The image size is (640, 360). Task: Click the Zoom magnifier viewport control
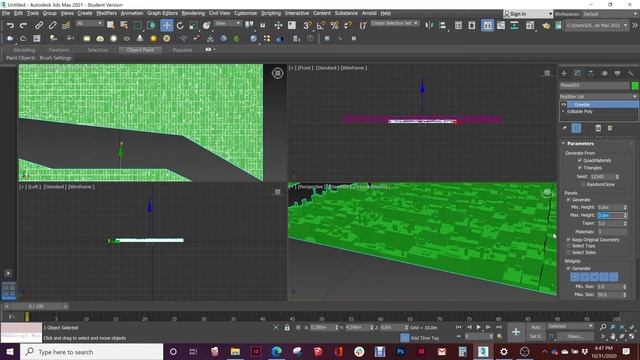coord(603,327)
